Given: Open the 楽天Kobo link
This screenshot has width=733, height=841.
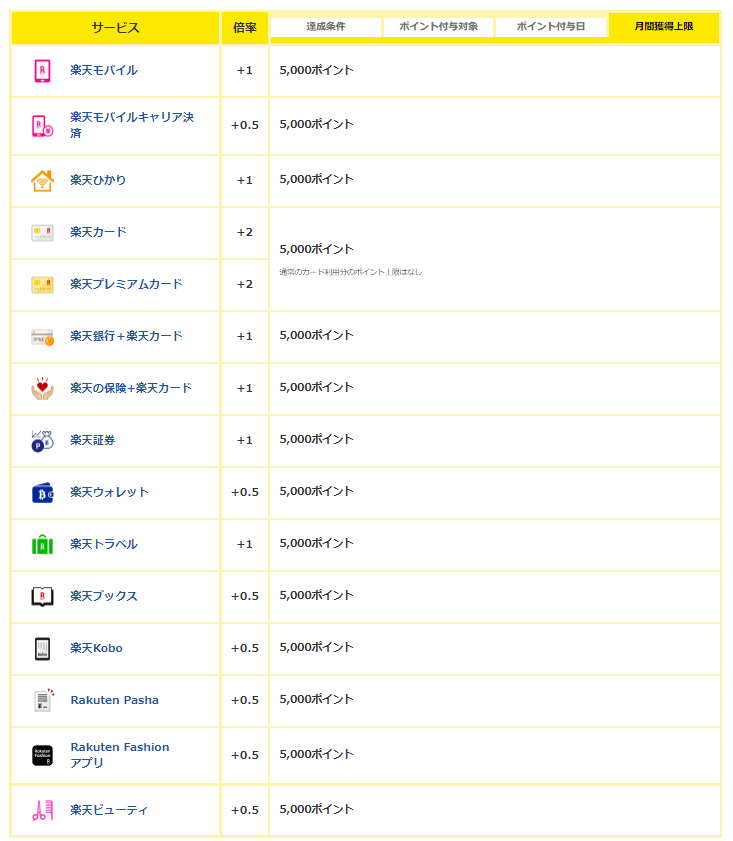Looking at the screenshot, I should [97, 648].
